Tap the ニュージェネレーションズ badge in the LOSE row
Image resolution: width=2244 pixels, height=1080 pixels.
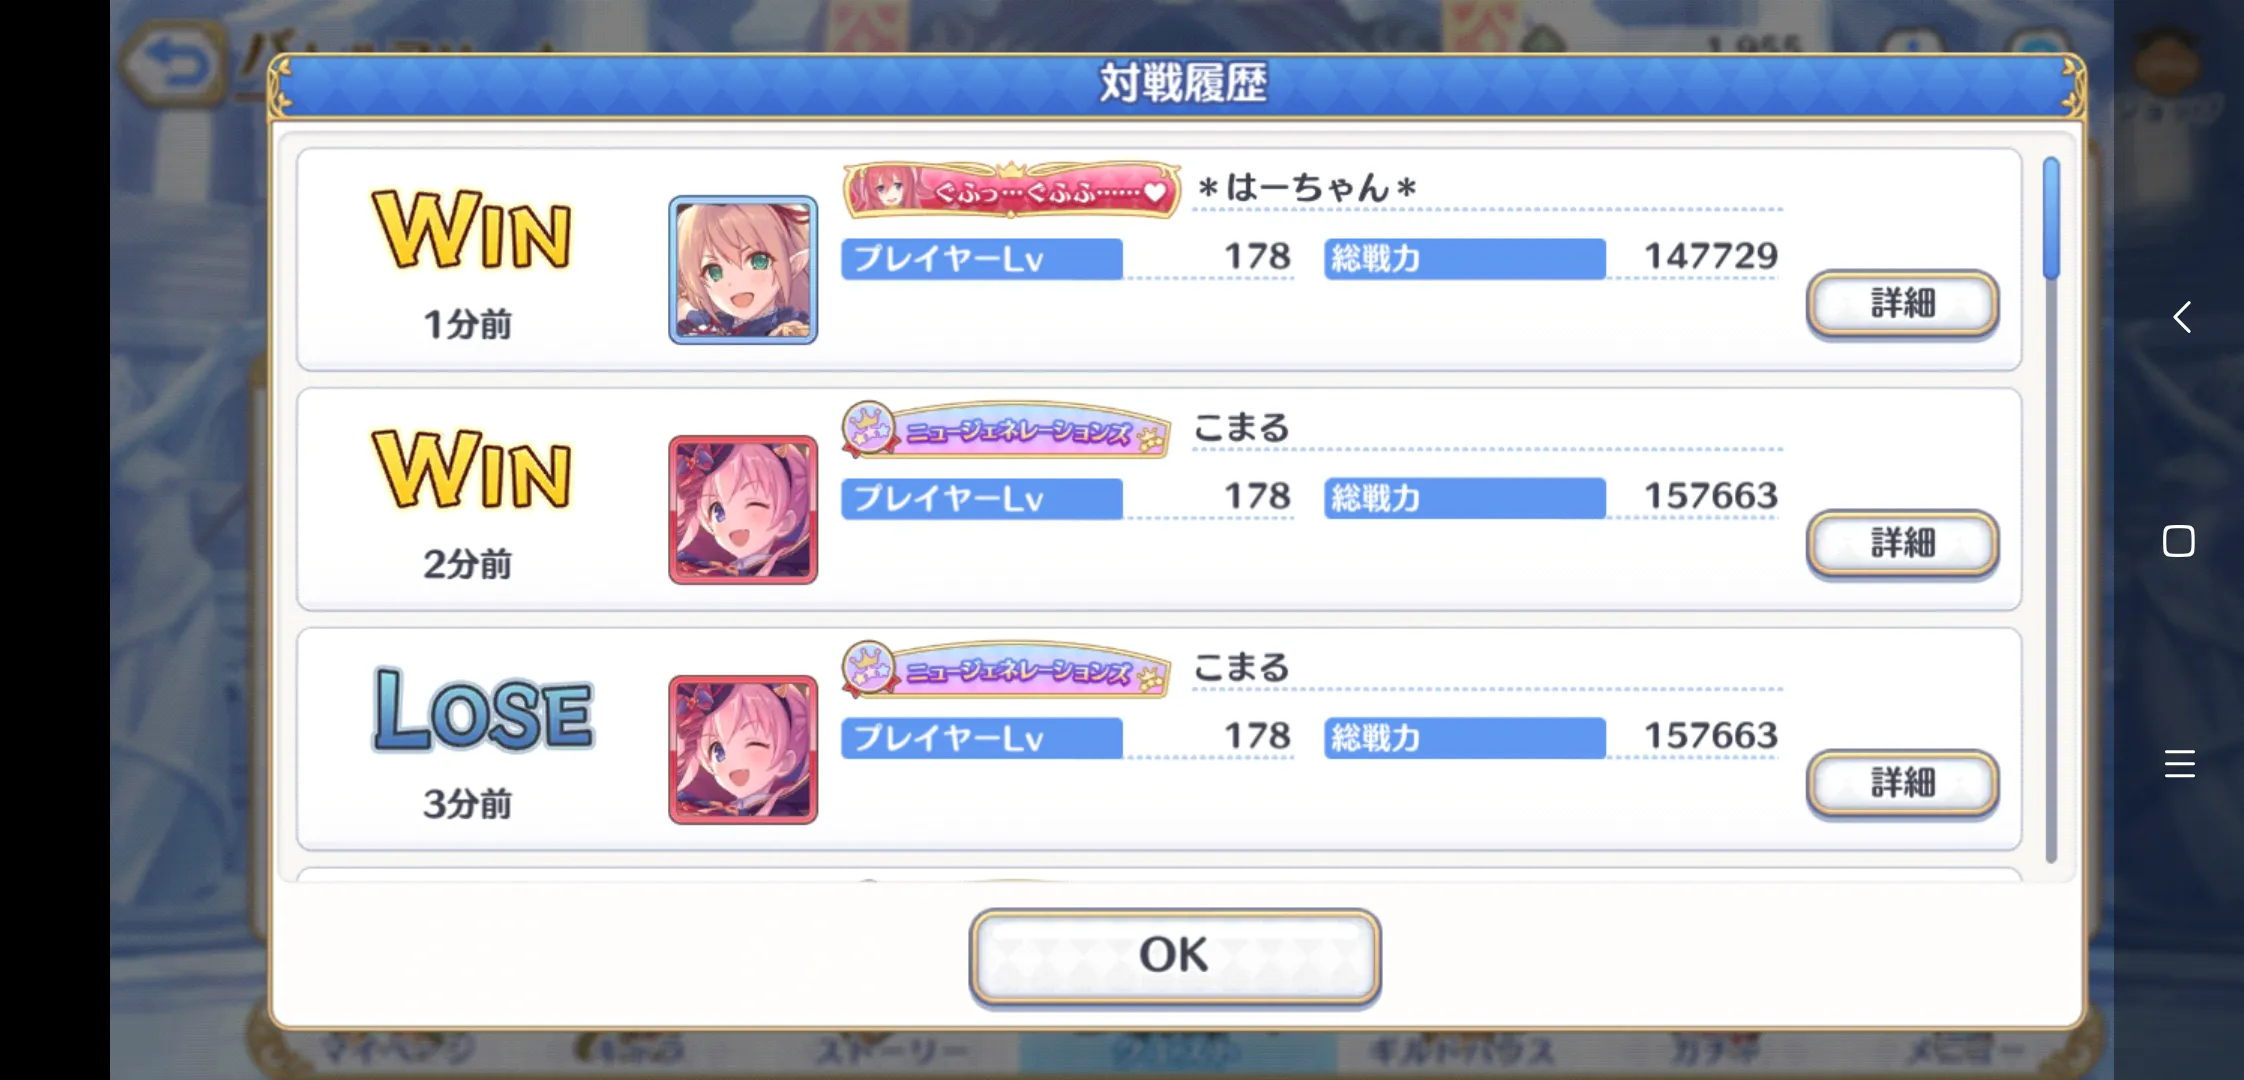pos(1006,671)
